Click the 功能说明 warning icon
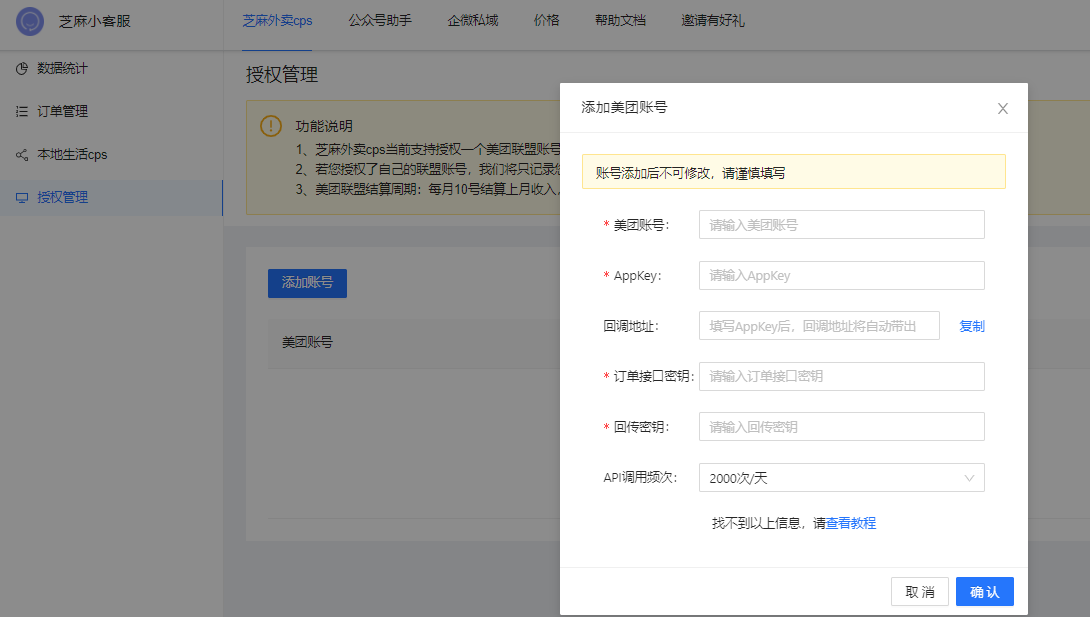This screenshot has height=617, width=1090. coord(270,126)
